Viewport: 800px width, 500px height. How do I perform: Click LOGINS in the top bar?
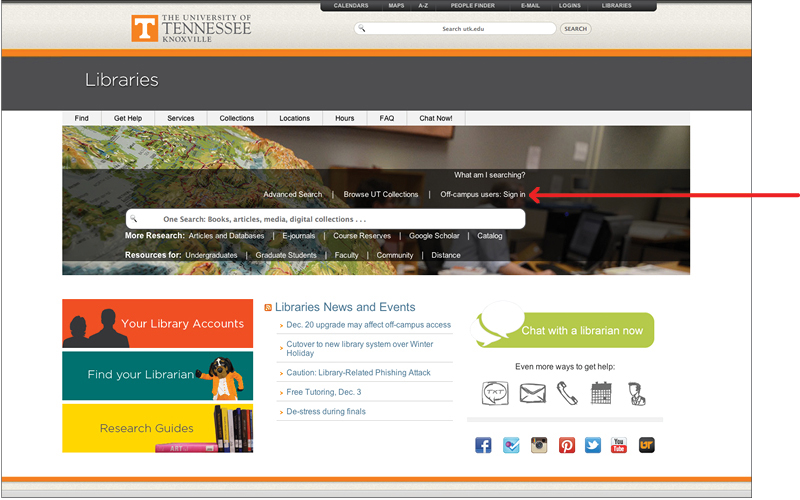[x=570, y=6]
